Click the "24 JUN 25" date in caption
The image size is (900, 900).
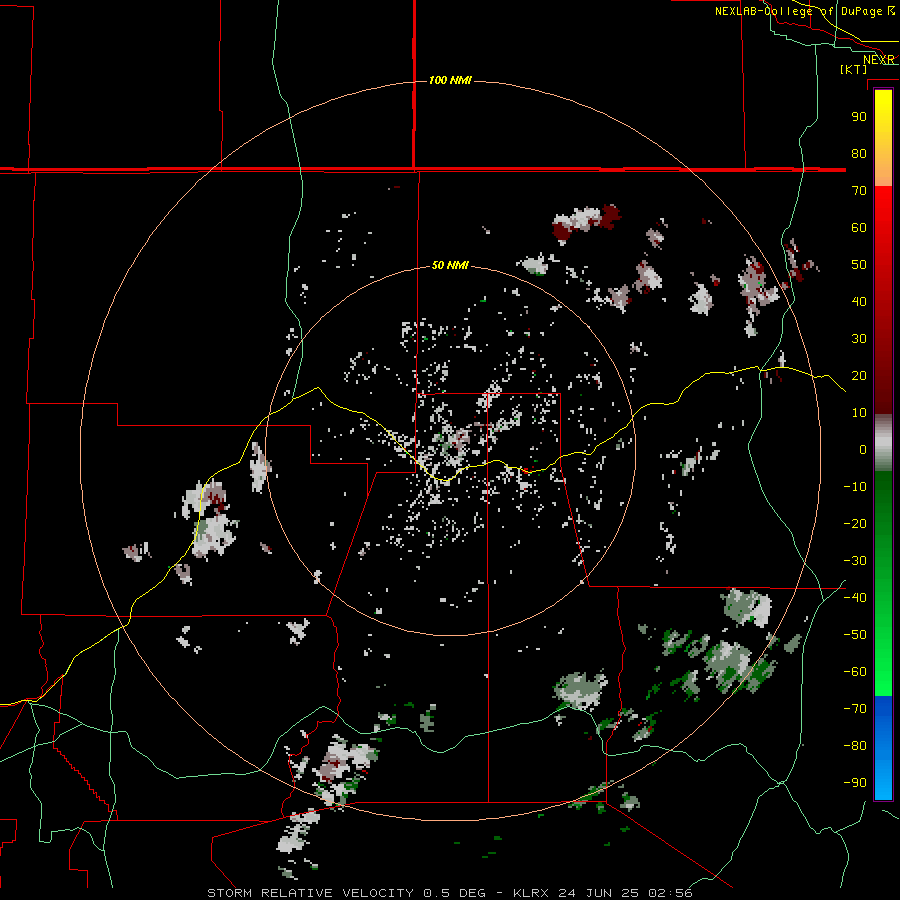pos(598,893)
